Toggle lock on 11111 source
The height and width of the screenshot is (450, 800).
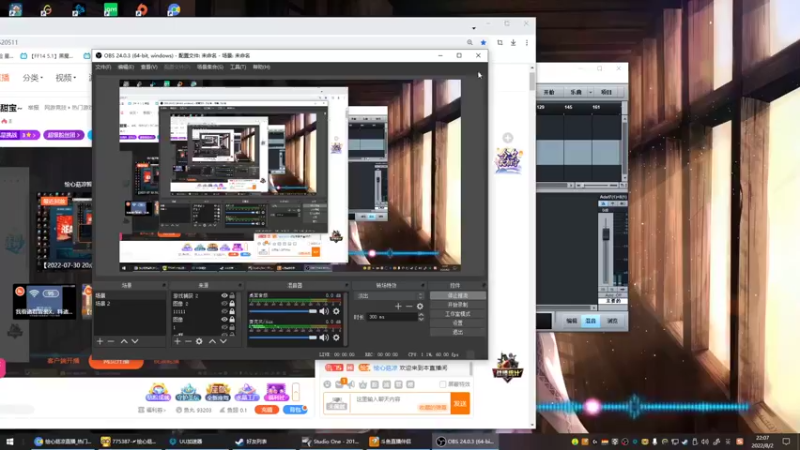[232, 311]
